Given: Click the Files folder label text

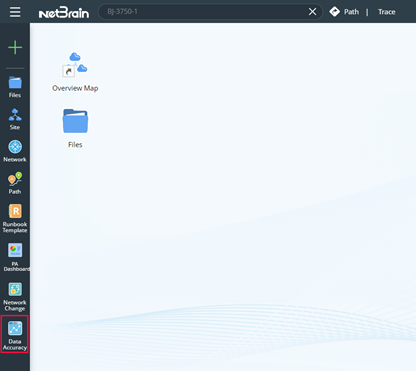Looking at the screenshot, I should (x=75, y=145).
